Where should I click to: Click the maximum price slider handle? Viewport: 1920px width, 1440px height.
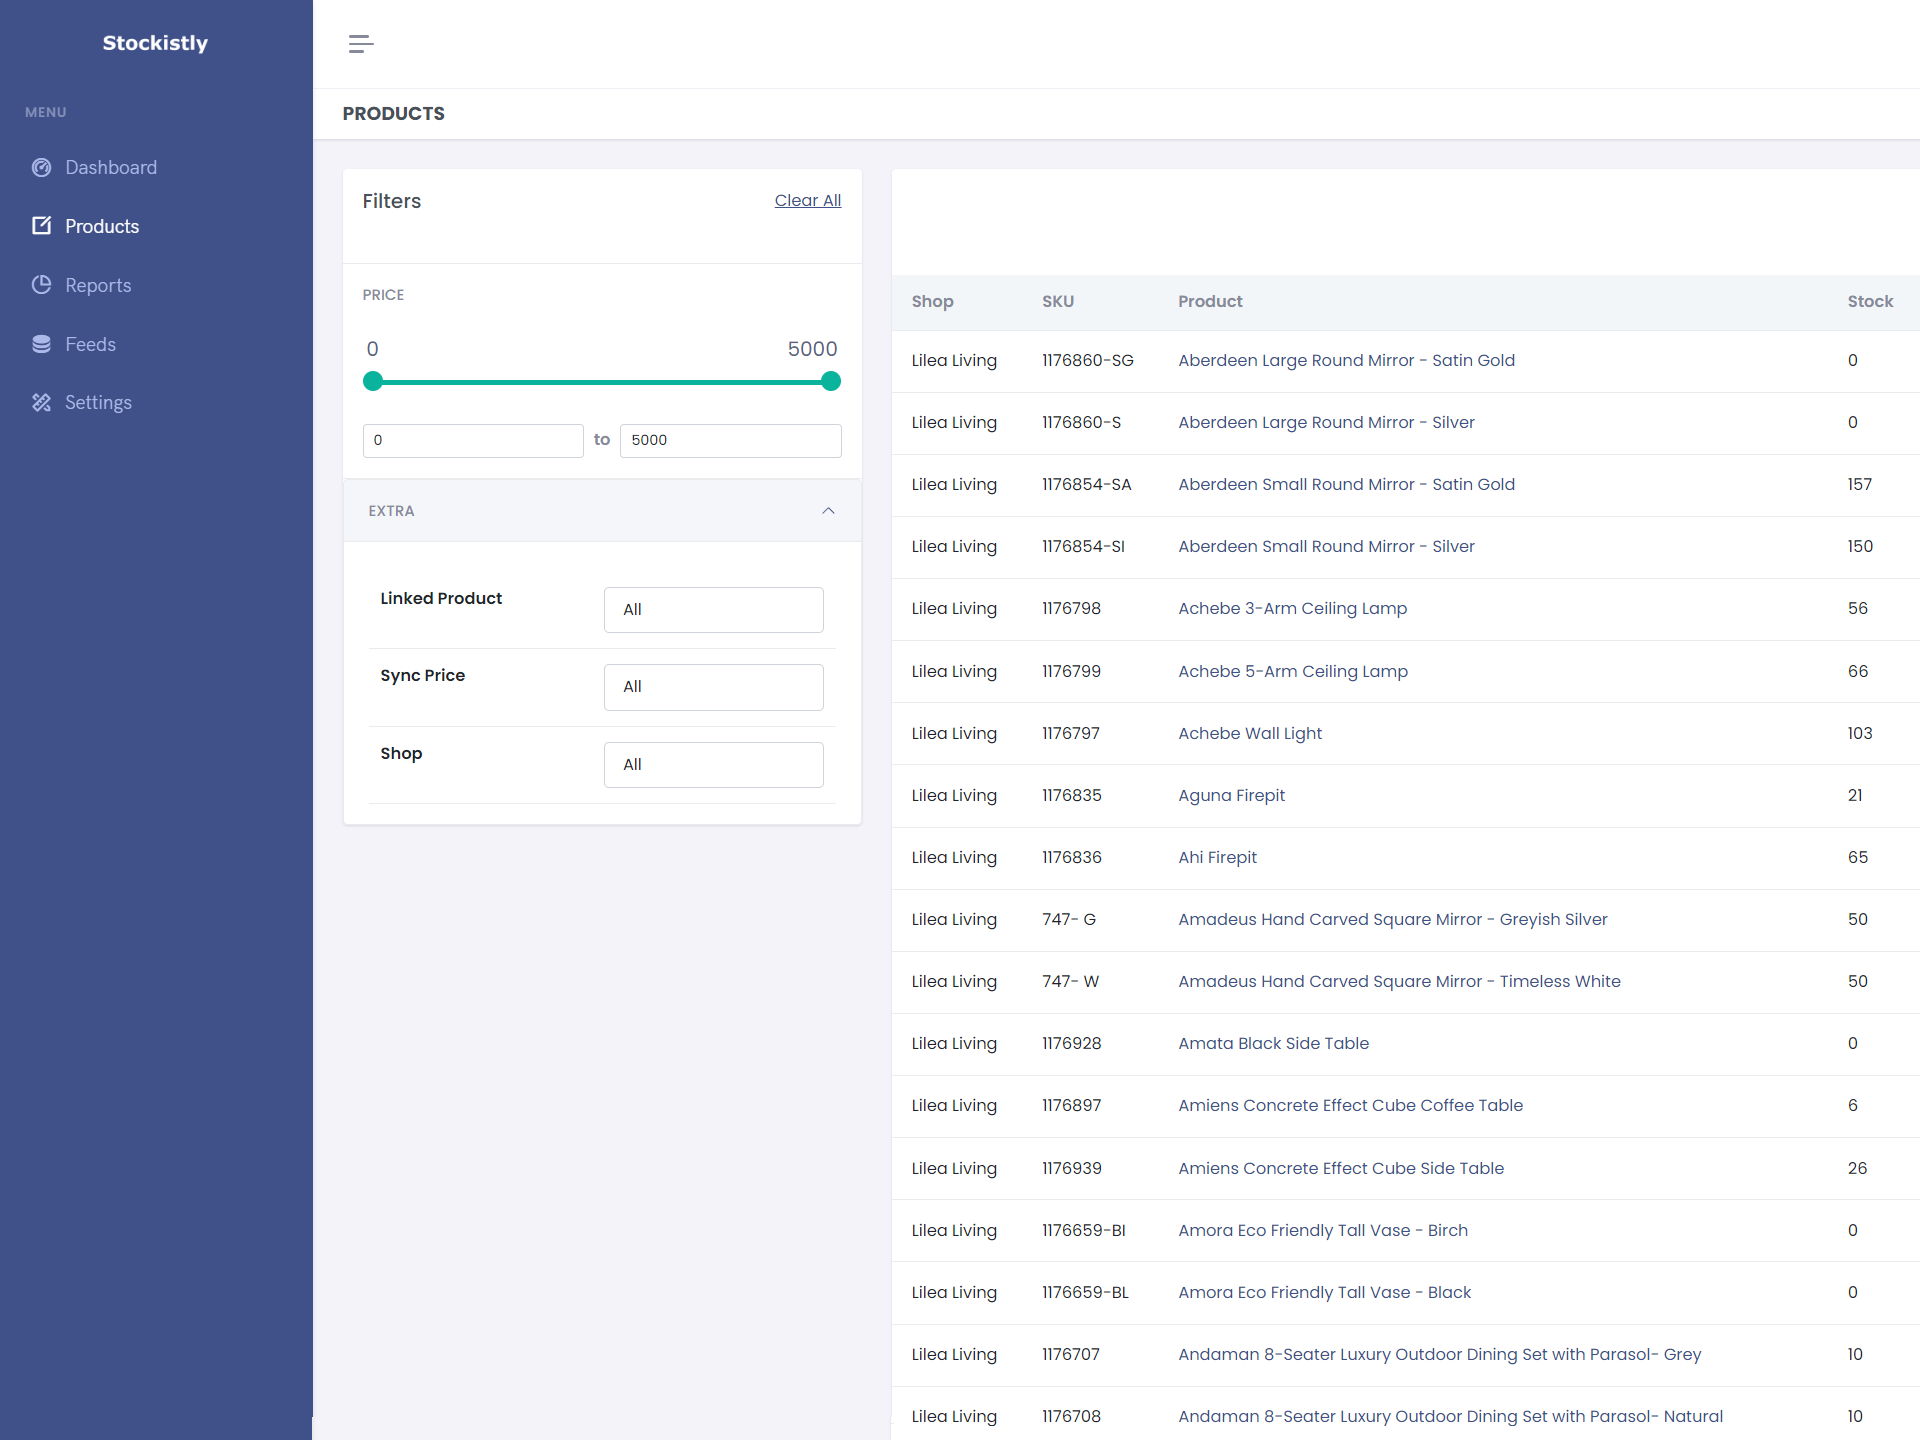click(830, 381)
